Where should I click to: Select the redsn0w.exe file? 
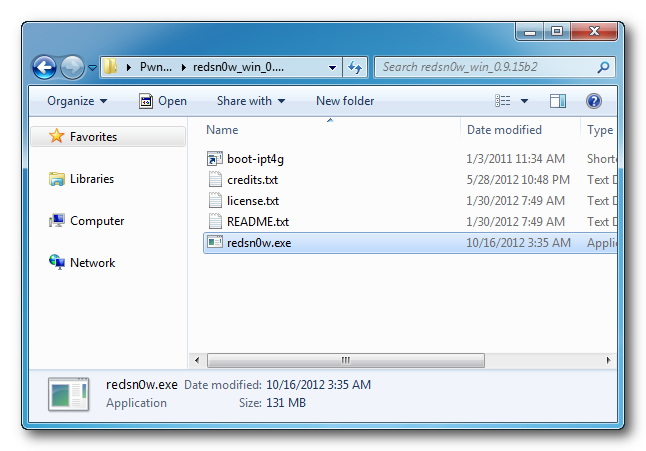pyautogui.click(x=258, y=243)
